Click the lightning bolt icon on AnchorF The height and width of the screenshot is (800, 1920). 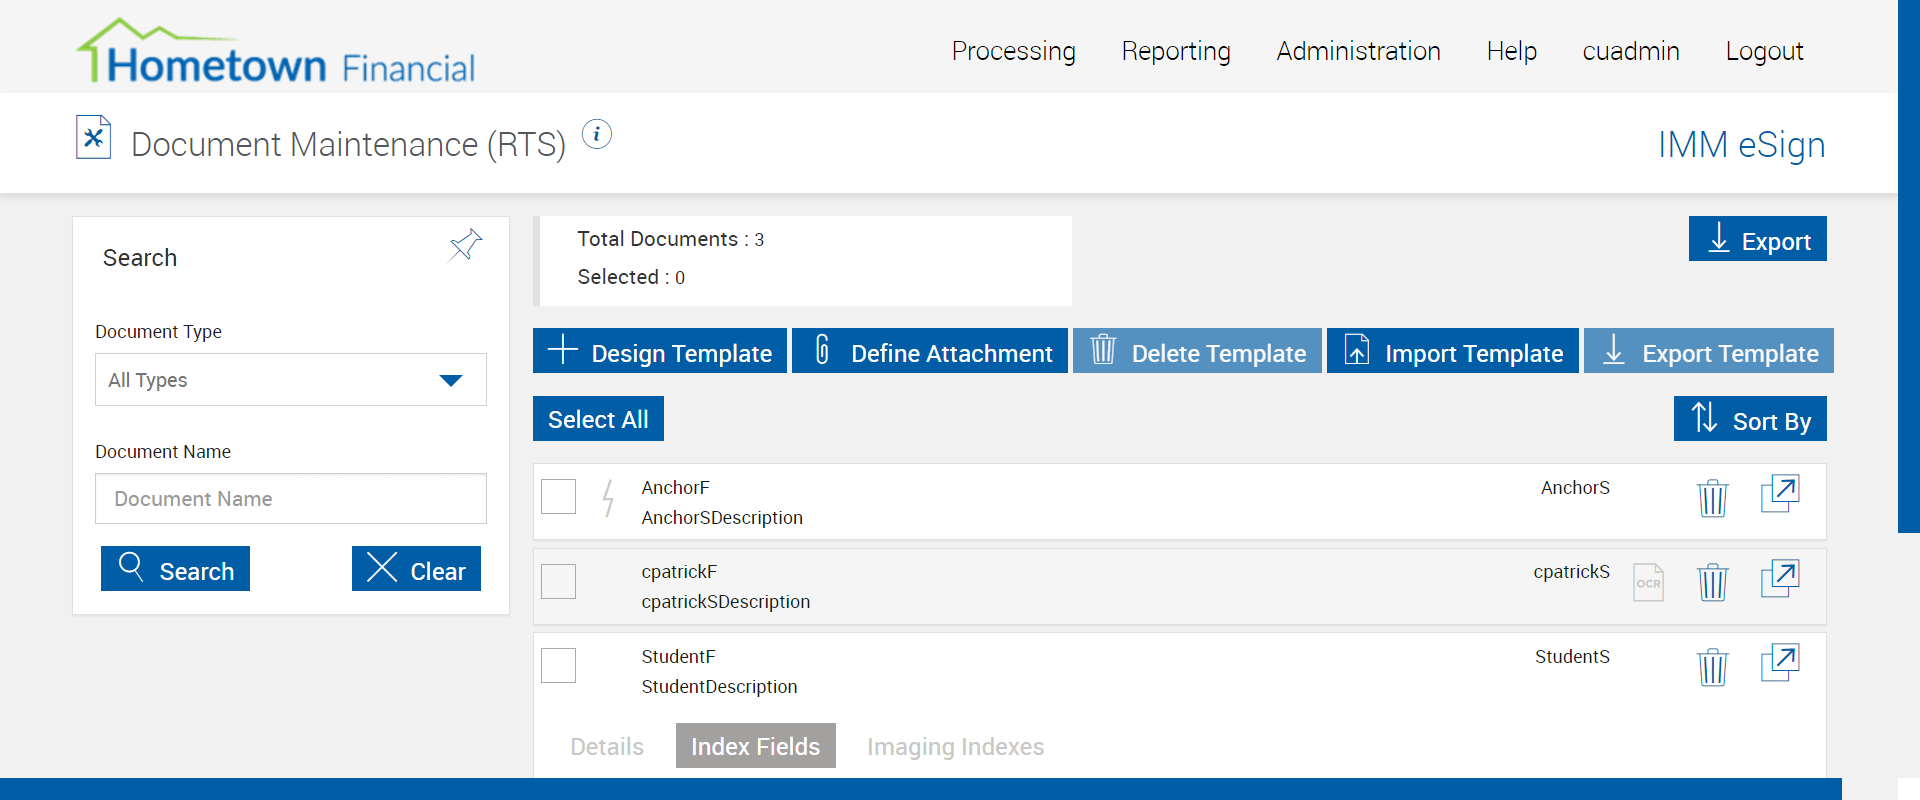click(607, 497)
